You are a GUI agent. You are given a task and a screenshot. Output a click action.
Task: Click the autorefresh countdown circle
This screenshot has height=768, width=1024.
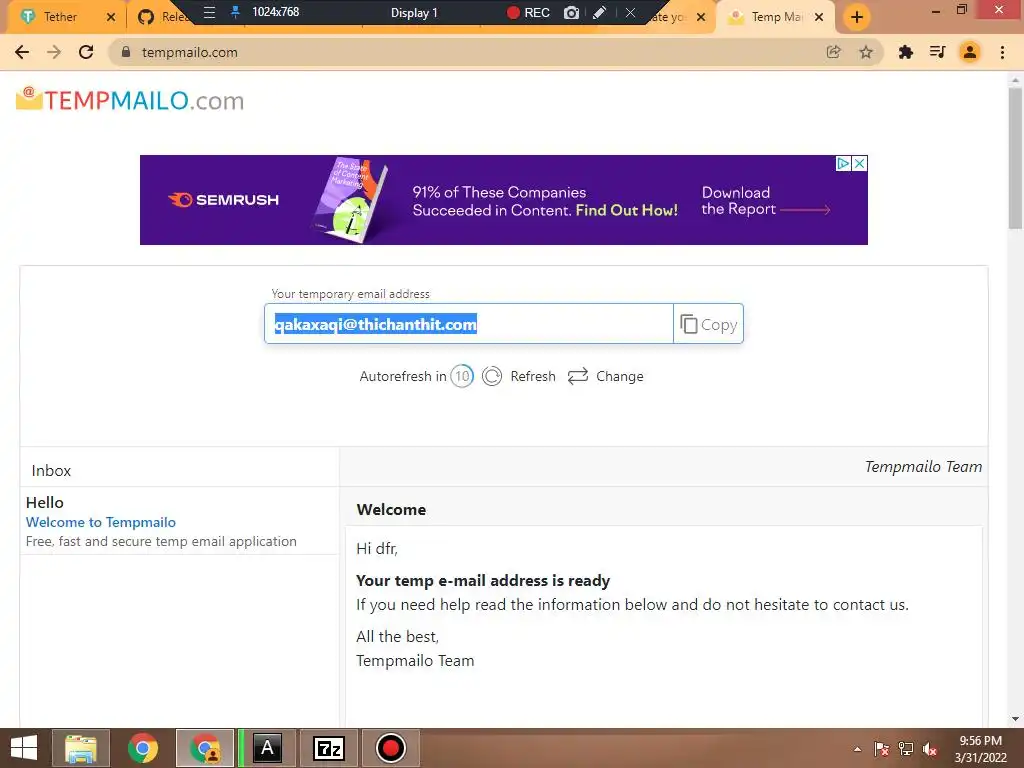(462, 376)
